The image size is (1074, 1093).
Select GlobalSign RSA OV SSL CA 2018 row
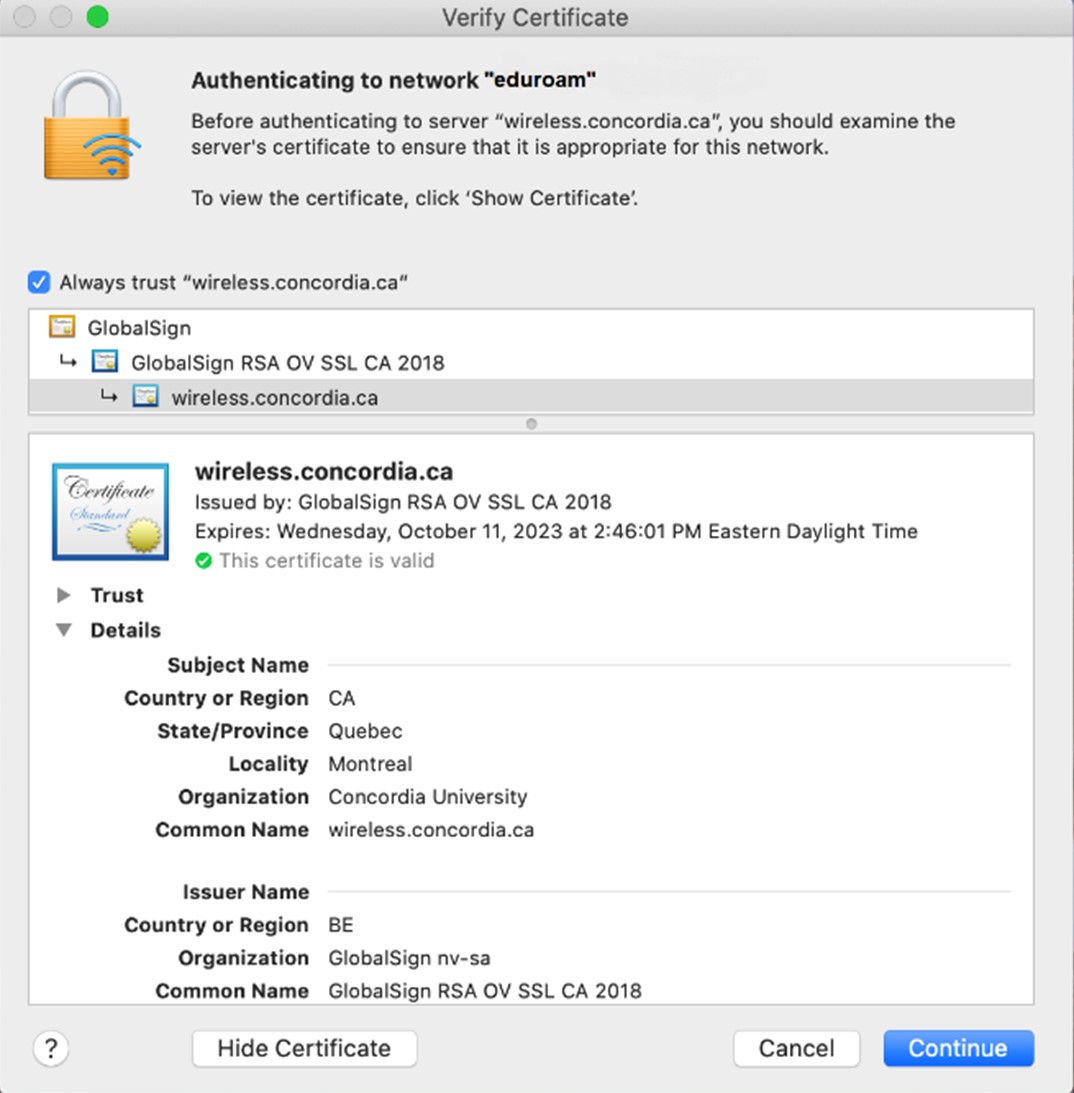point(531,362)
